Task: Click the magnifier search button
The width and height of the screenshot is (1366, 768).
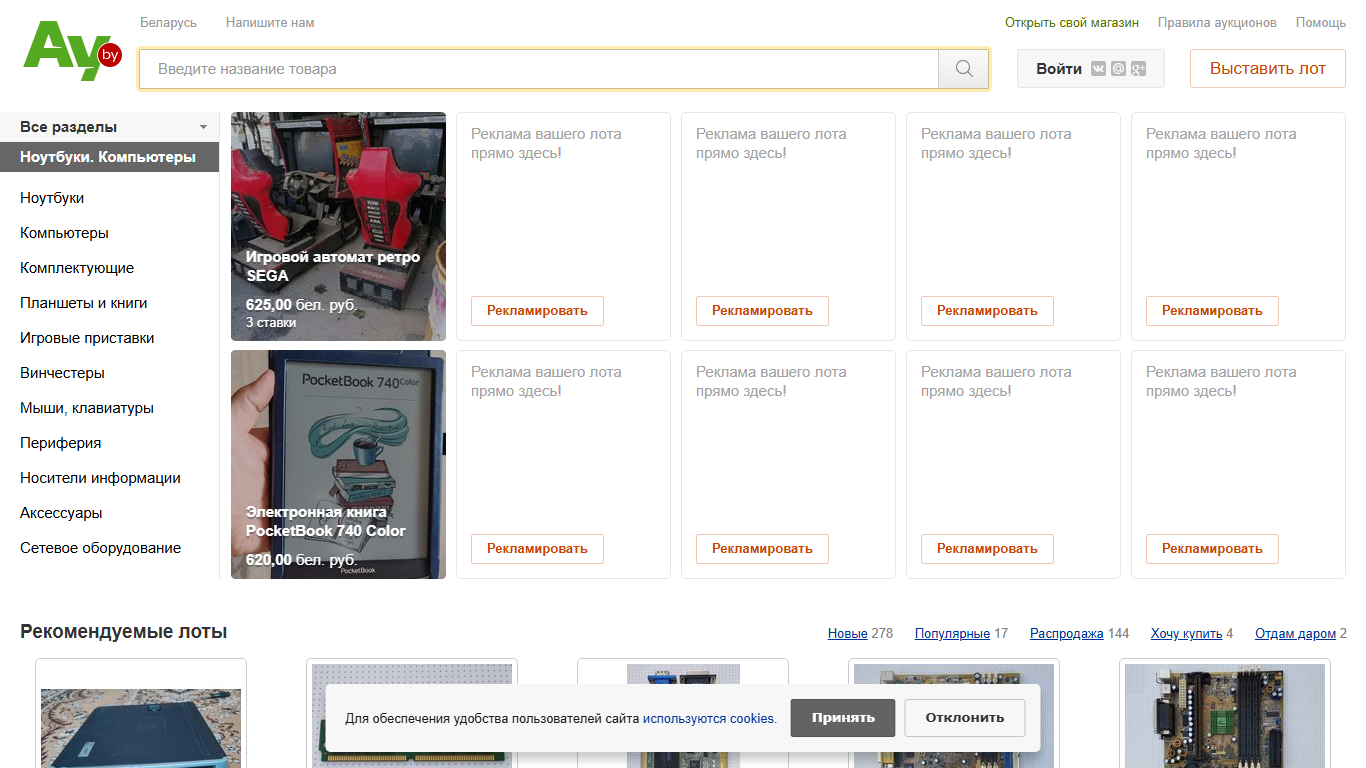Action: pos(964,69)
